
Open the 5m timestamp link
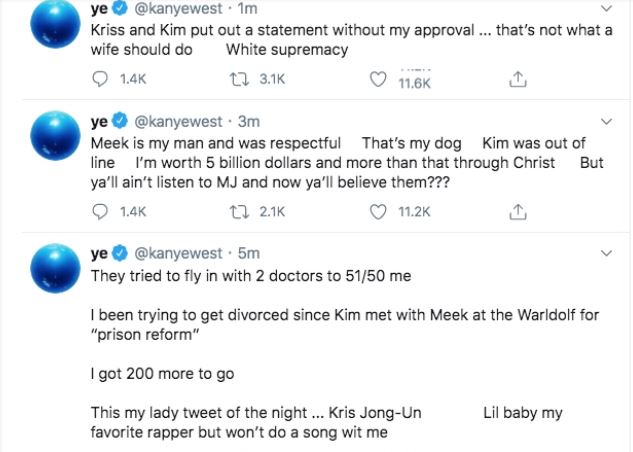(249, 253)
